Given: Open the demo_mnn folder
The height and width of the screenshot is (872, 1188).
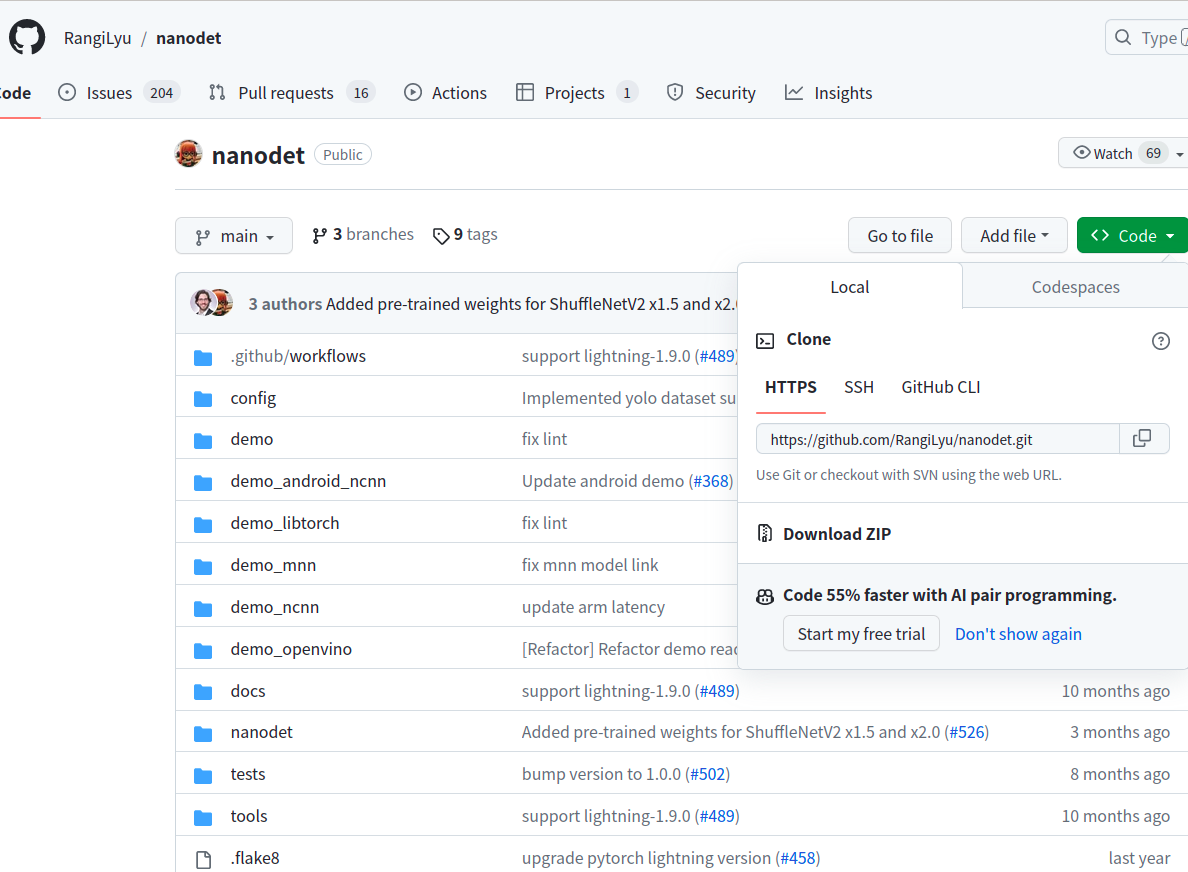Looking at the screenshot, I should [274, 565].
